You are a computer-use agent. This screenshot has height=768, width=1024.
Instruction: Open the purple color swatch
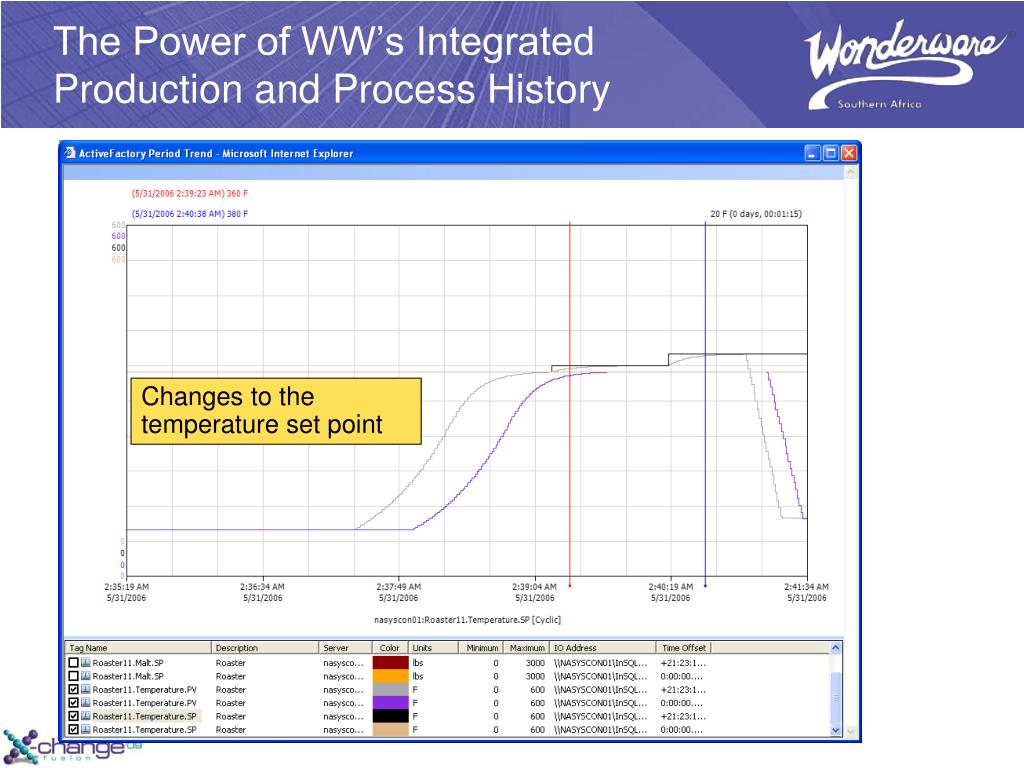tap(391, 703)
